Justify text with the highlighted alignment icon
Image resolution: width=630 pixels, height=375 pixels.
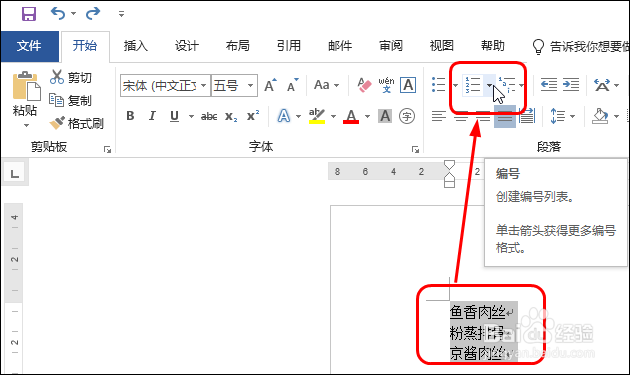click(505, 117)
